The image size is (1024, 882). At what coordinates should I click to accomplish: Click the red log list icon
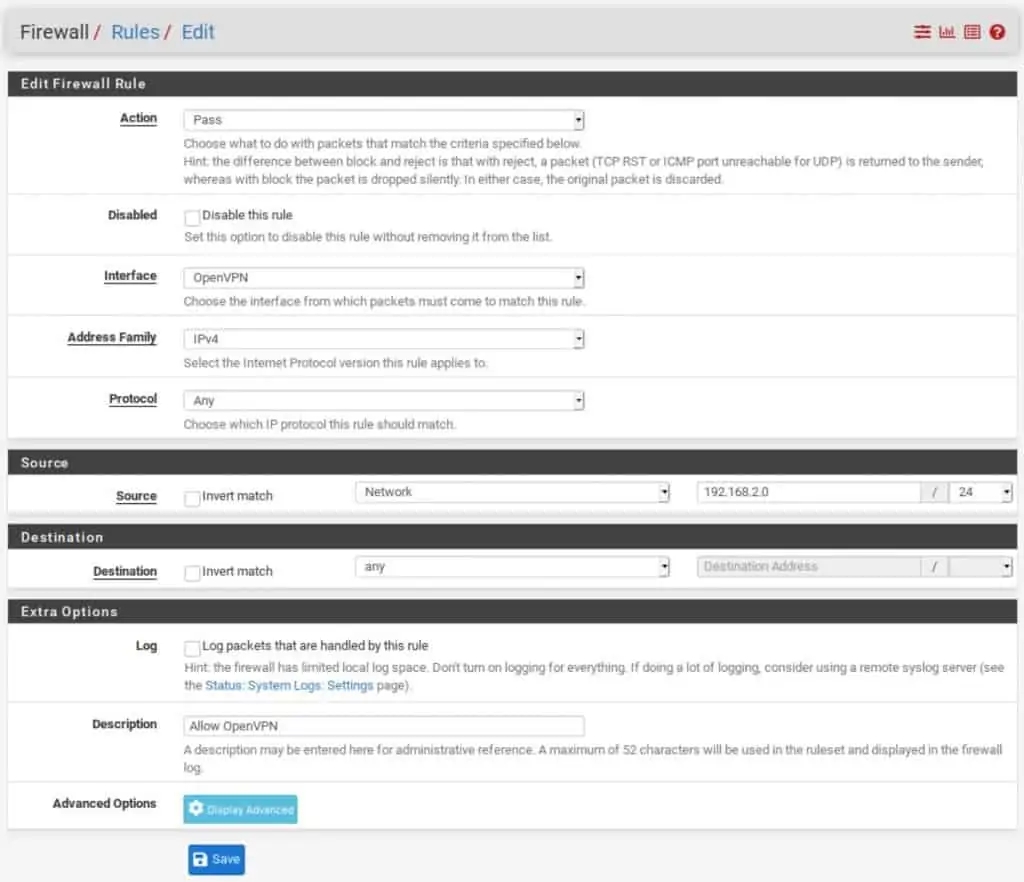coord(971,32)
